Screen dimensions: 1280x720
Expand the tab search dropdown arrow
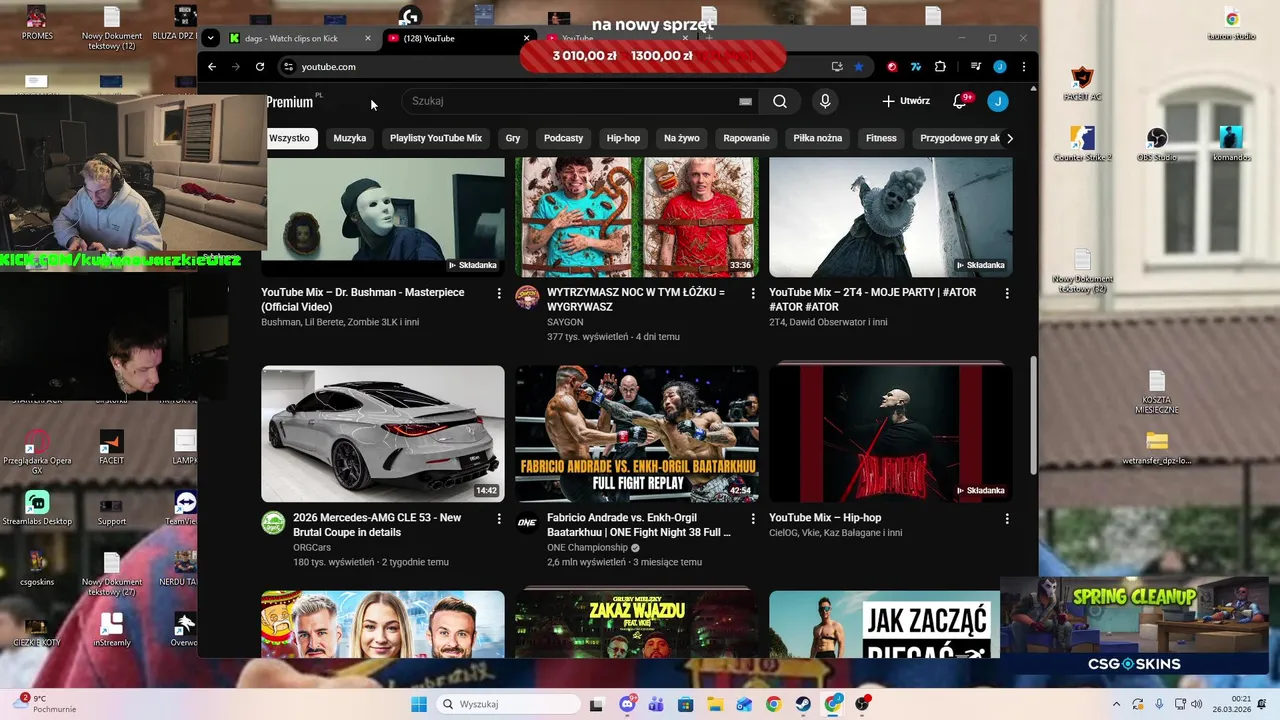[210, 38]
